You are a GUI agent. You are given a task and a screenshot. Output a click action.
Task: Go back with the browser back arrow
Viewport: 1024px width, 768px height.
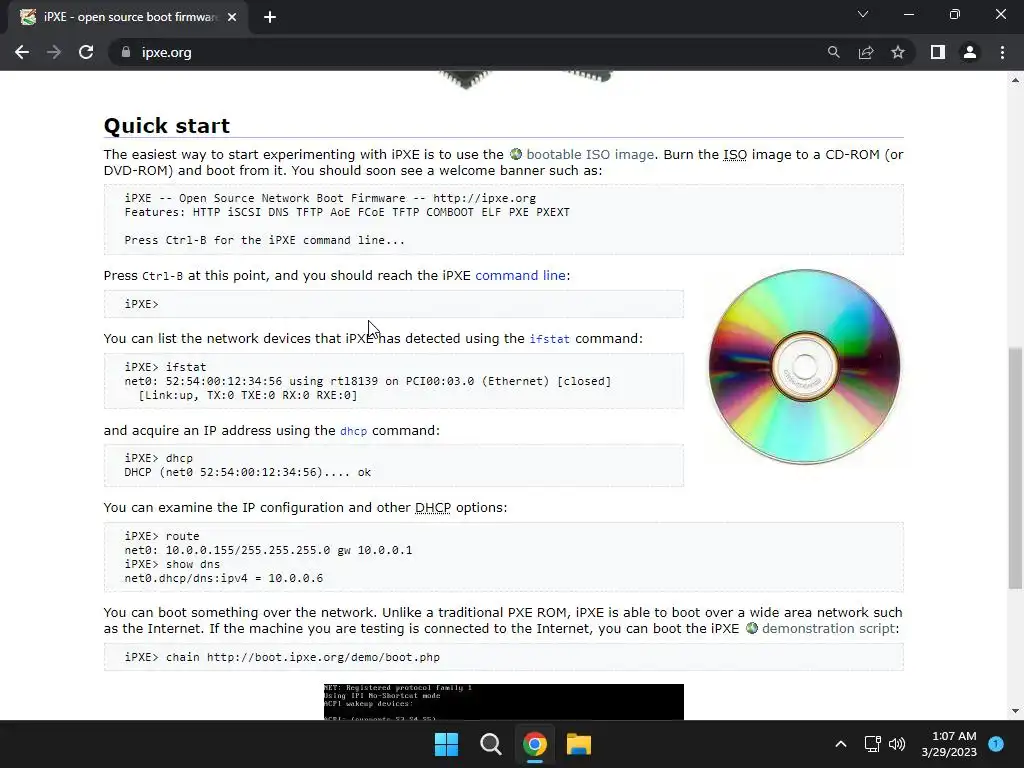(22, 52)
